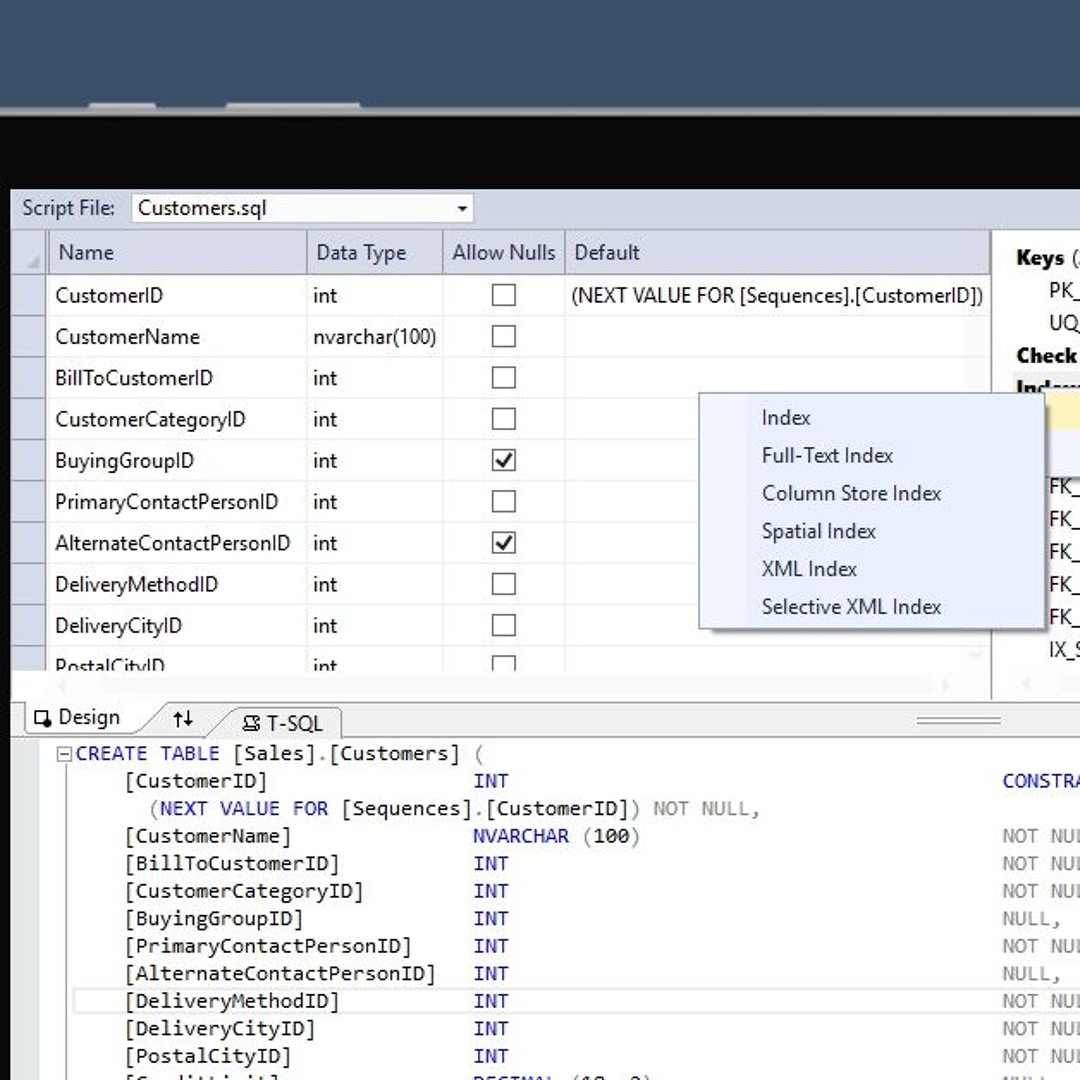Switch to the T-SQL tab
This screenshot has height=1080, width=1080.
pyautogui.click(x=282, y=723)
